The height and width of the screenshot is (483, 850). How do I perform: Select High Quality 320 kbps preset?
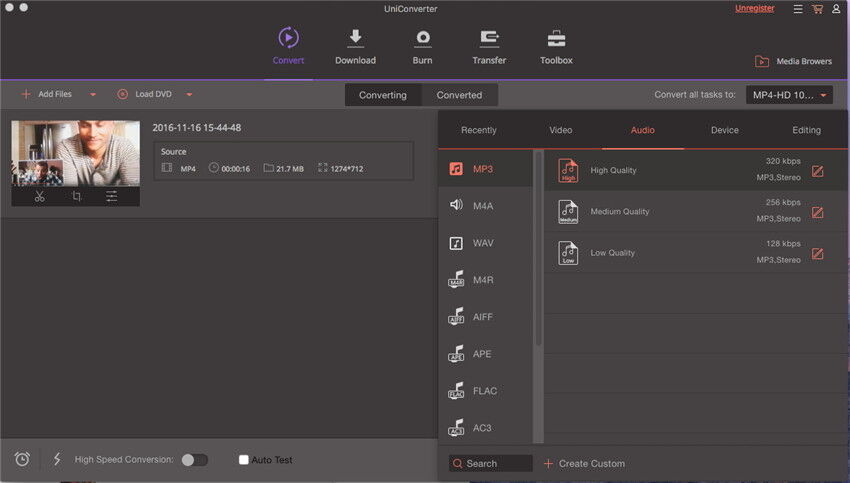(x=696, y=170)
